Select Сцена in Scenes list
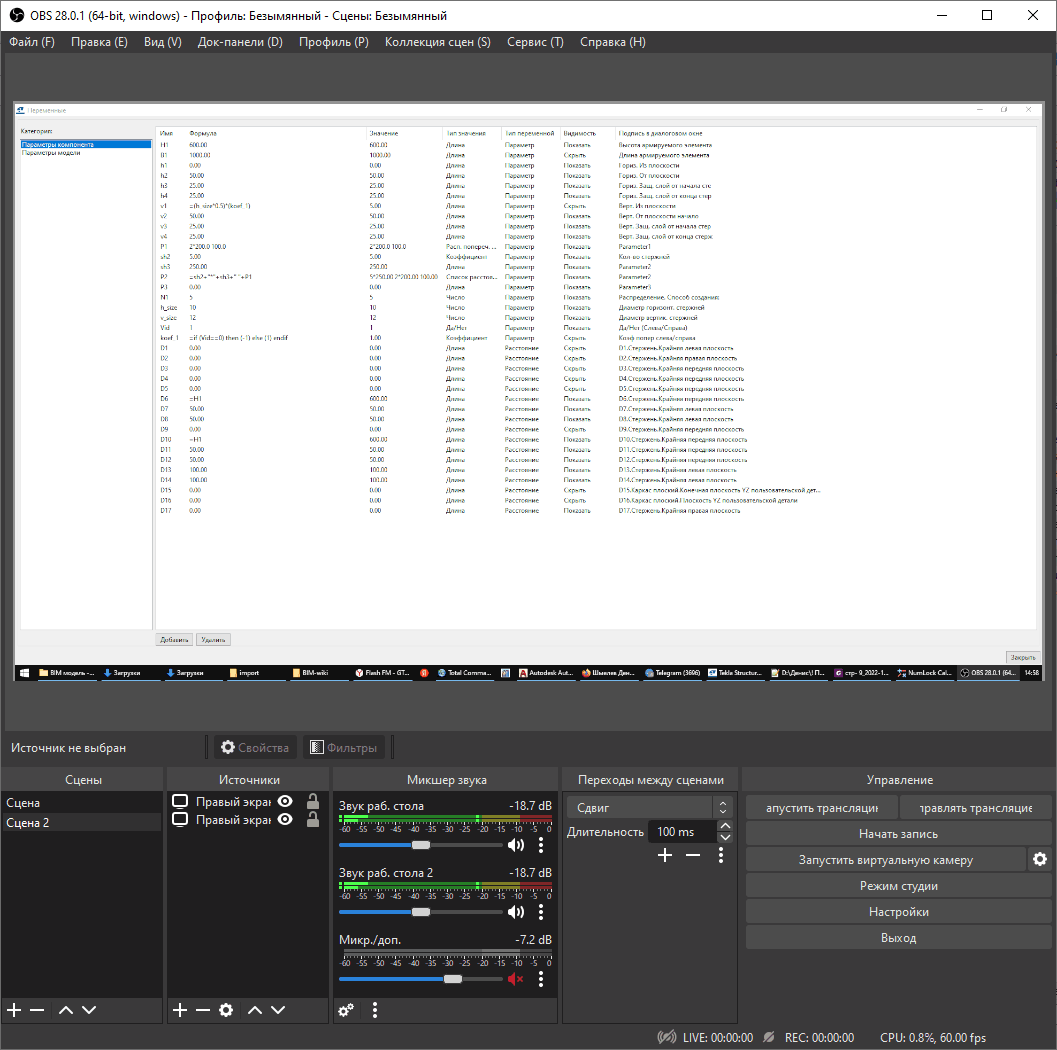The image size is (1057, 1050). point(82,803)
